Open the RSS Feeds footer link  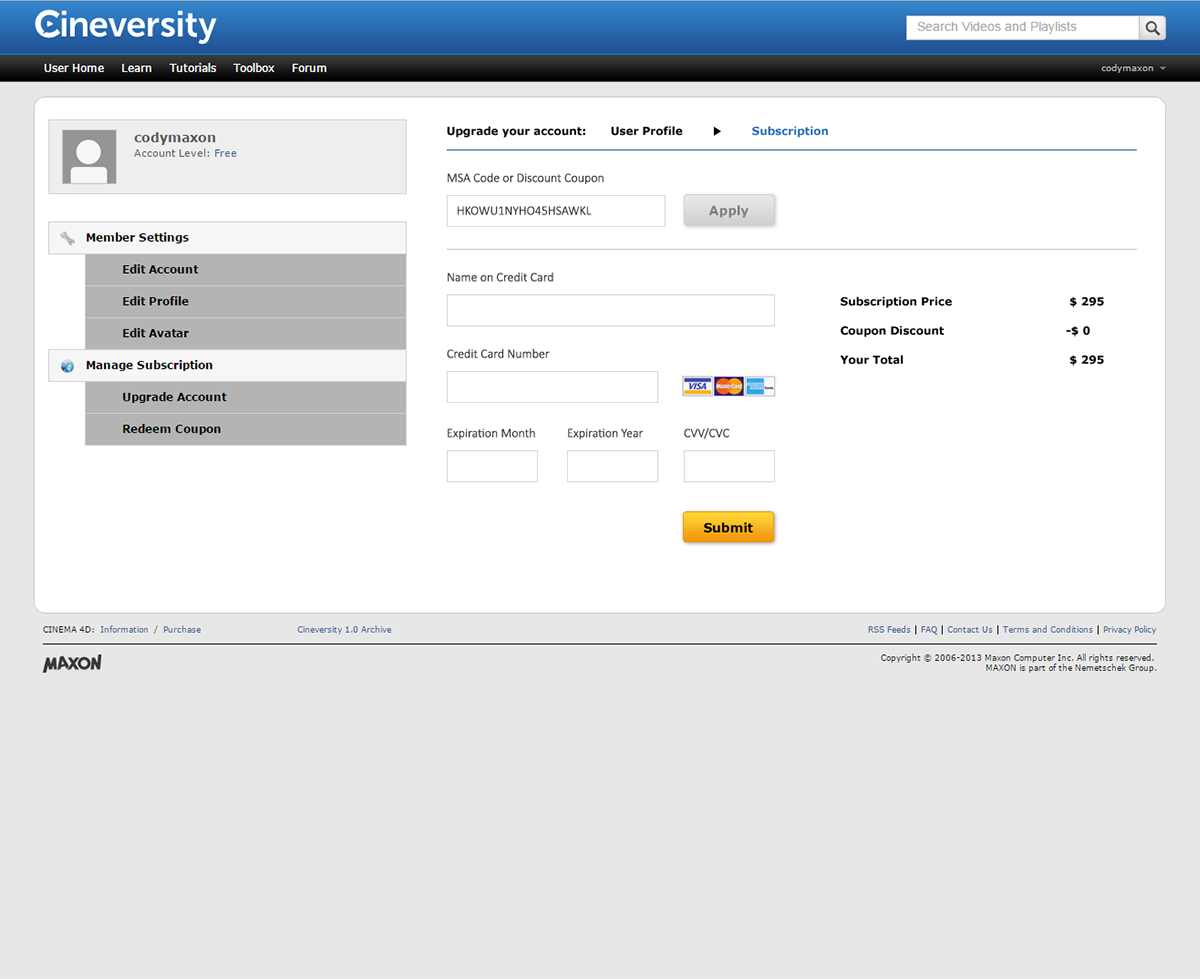(889, 630)
